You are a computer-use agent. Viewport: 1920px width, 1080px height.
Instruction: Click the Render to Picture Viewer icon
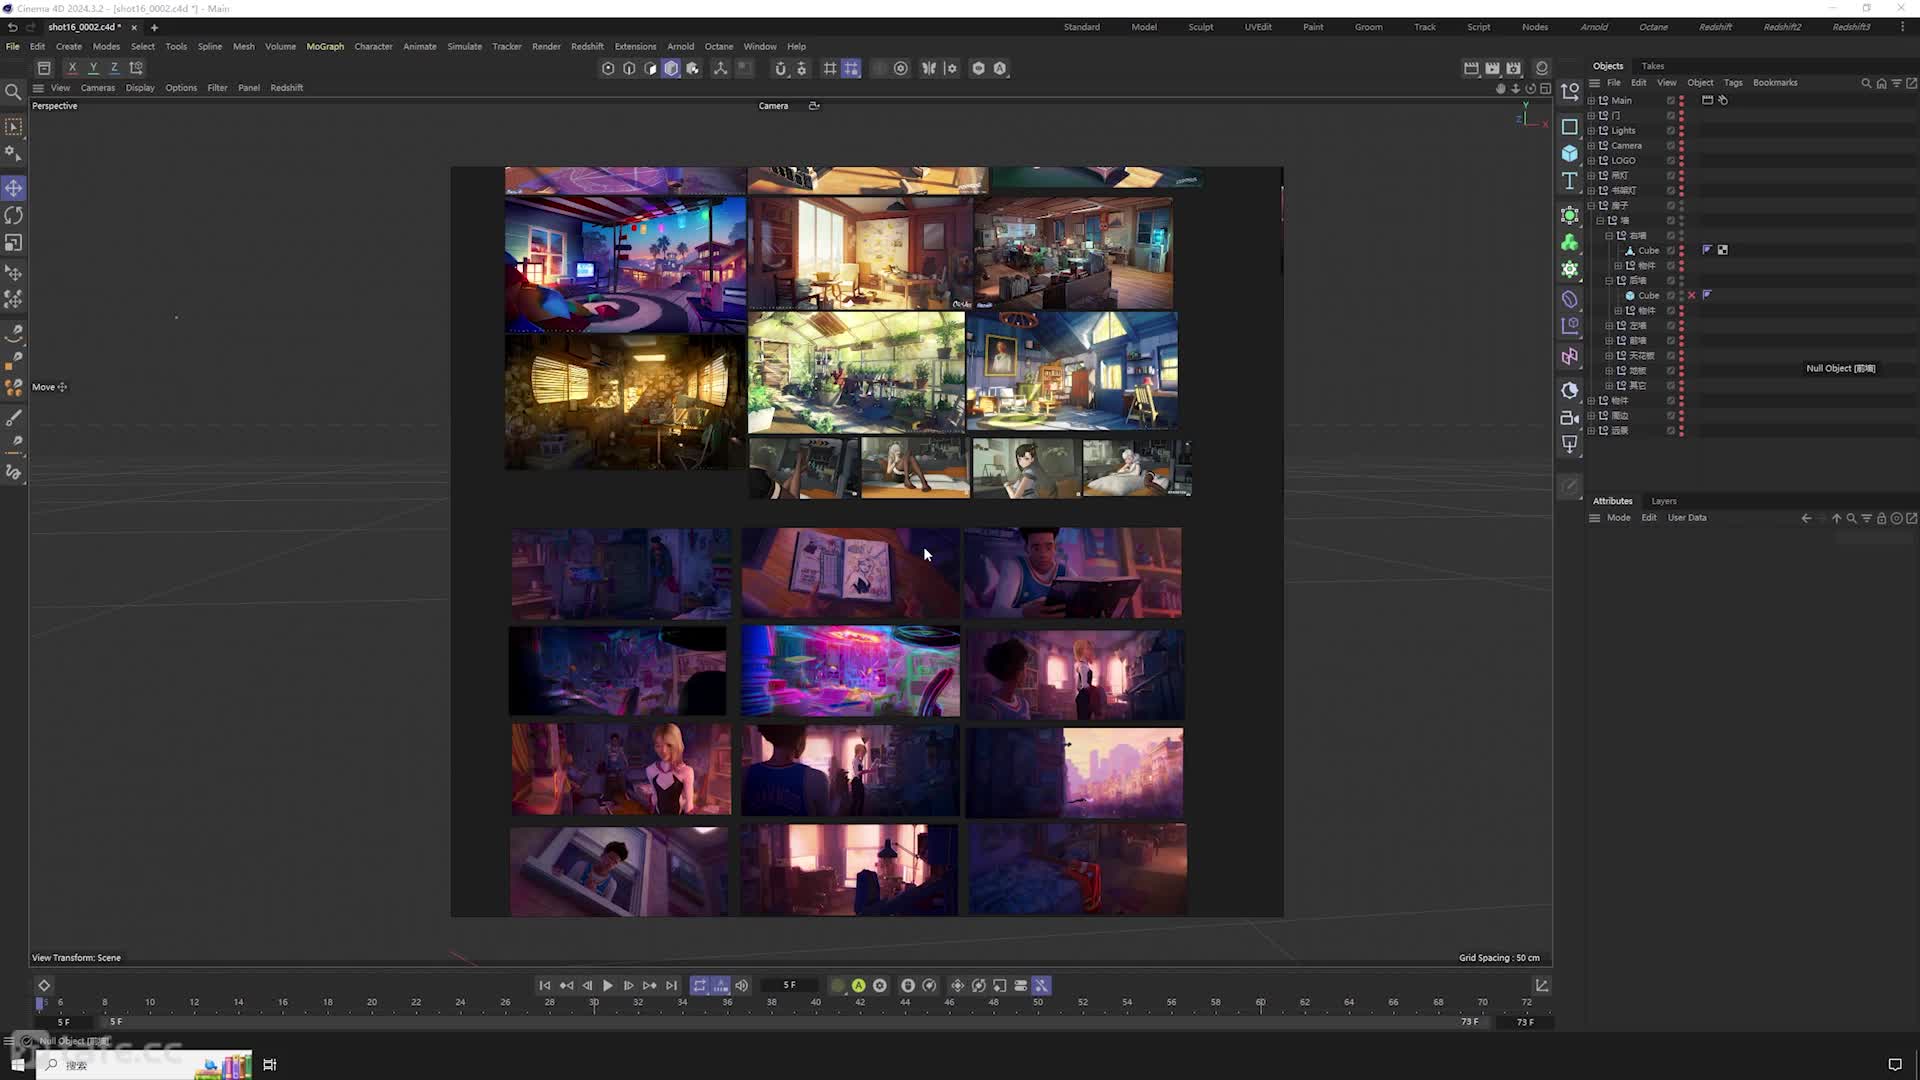pyautogui.click(x=1492, y=68)
